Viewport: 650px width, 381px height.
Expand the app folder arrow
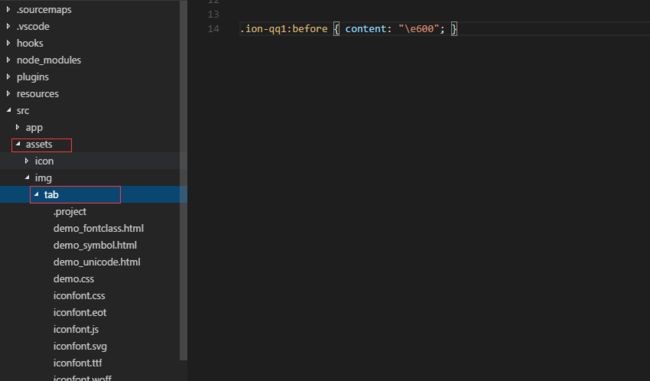17,127
